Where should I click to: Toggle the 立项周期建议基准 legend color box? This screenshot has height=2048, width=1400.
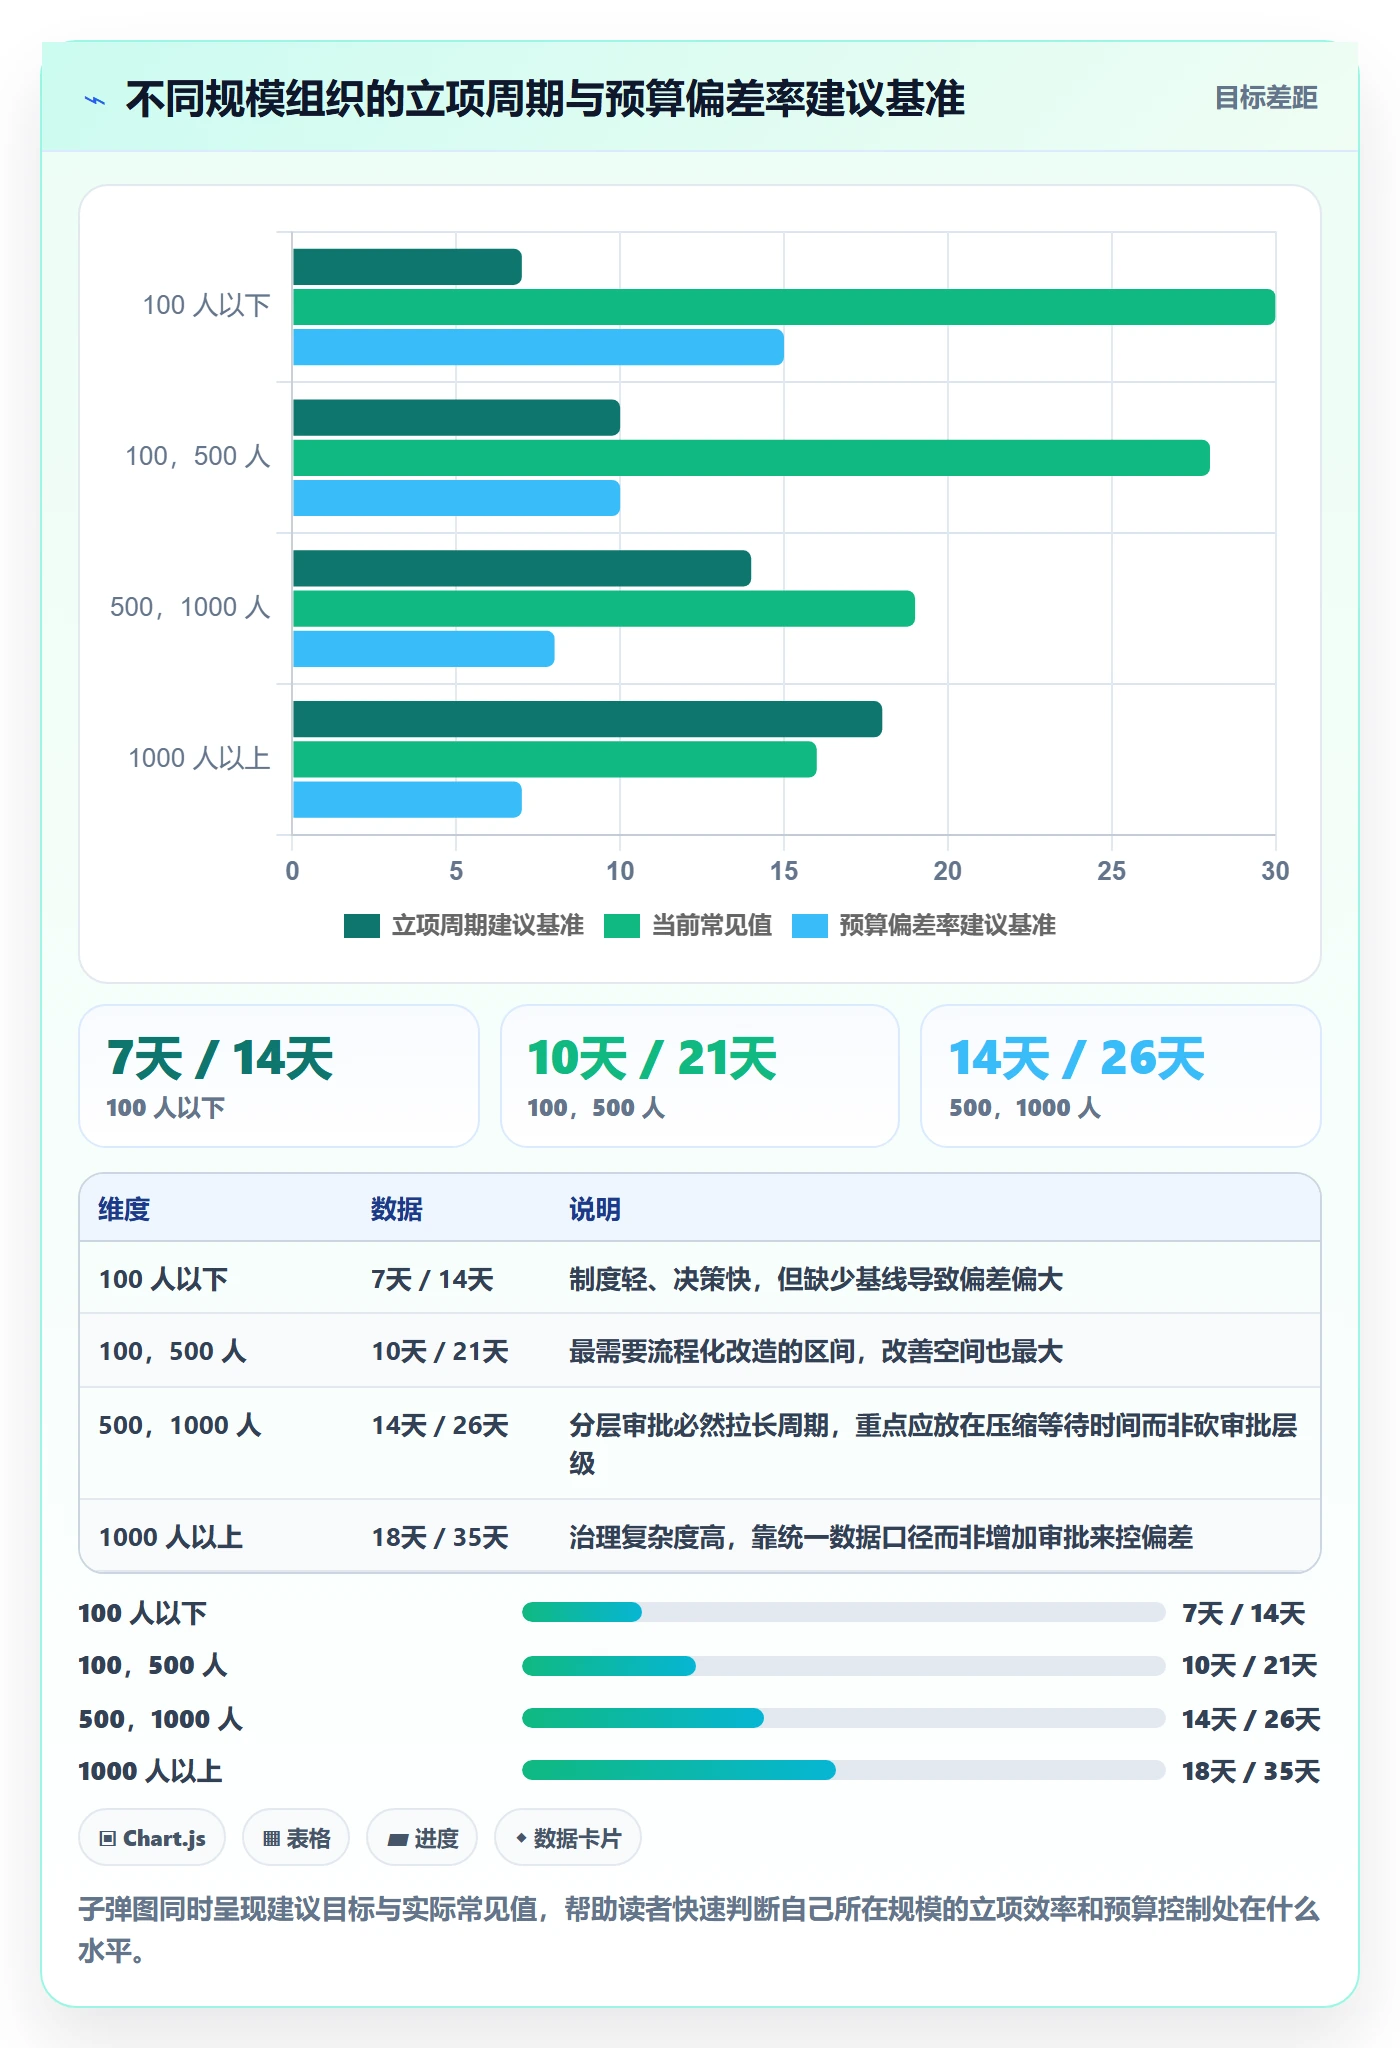pos(362,926)
